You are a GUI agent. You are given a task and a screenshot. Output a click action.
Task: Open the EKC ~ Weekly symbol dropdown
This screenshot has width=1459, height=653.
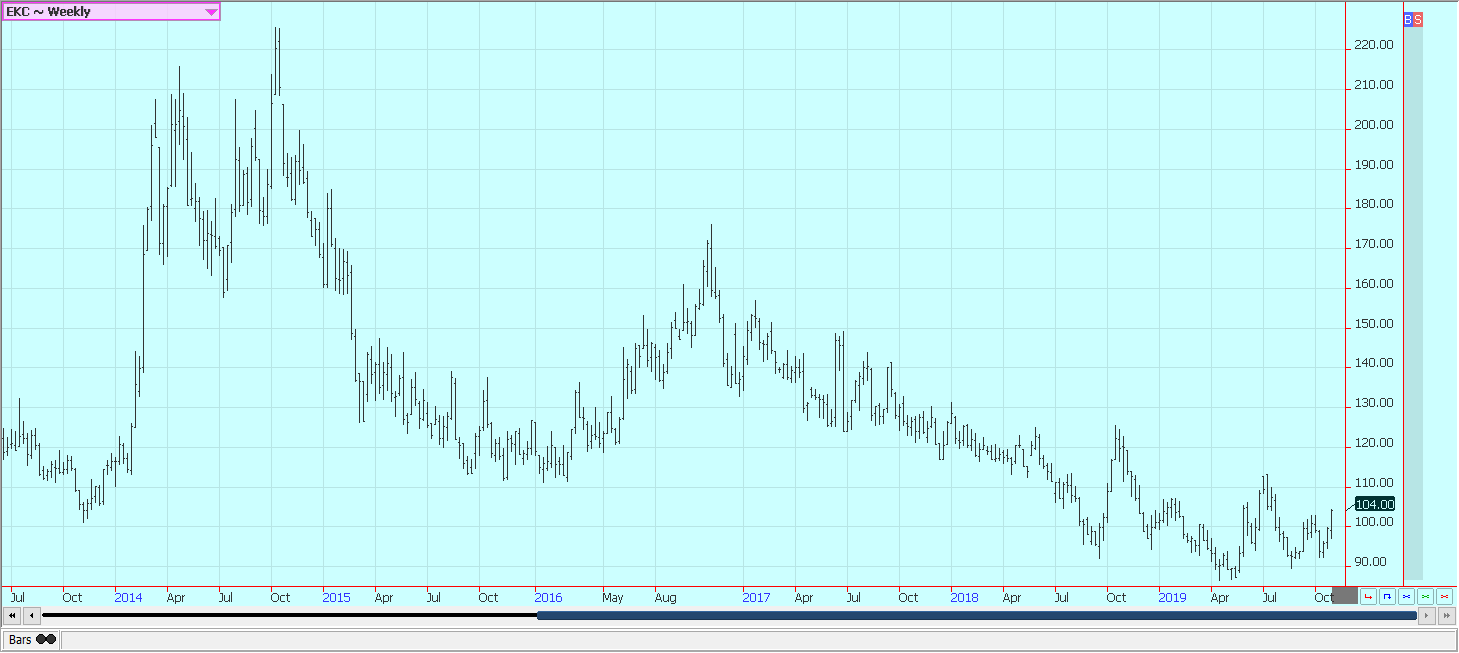click(x=111, y=11)
